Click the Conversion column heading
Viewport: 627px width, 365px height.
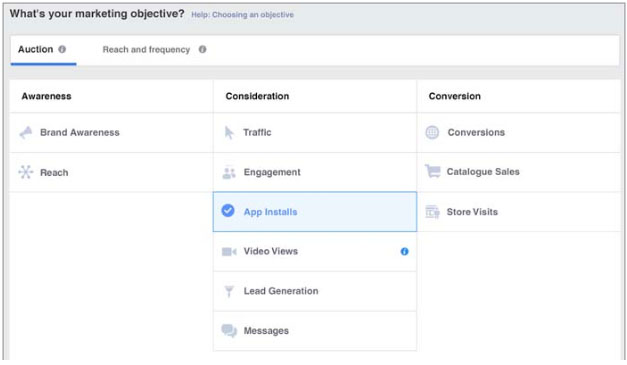(455, 96)
